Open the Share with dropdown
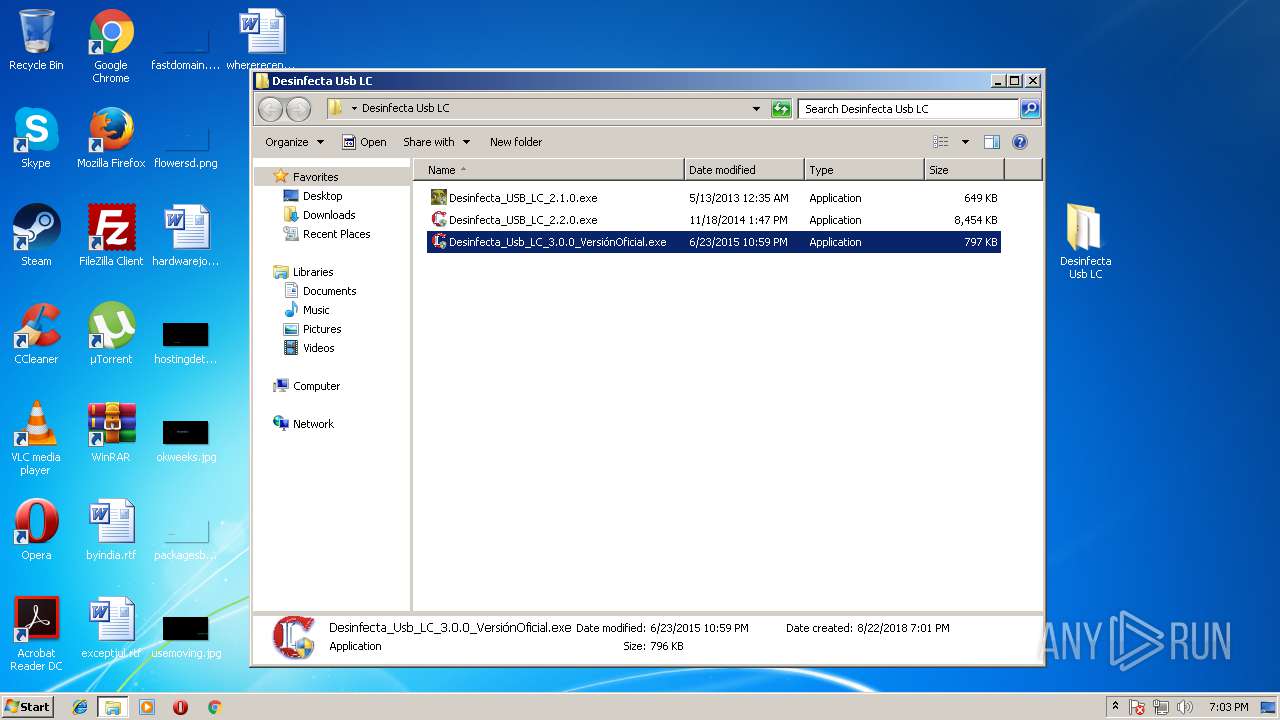This screenshot has width=1280, height=720. pyautogui.click(x=436, y=142)
